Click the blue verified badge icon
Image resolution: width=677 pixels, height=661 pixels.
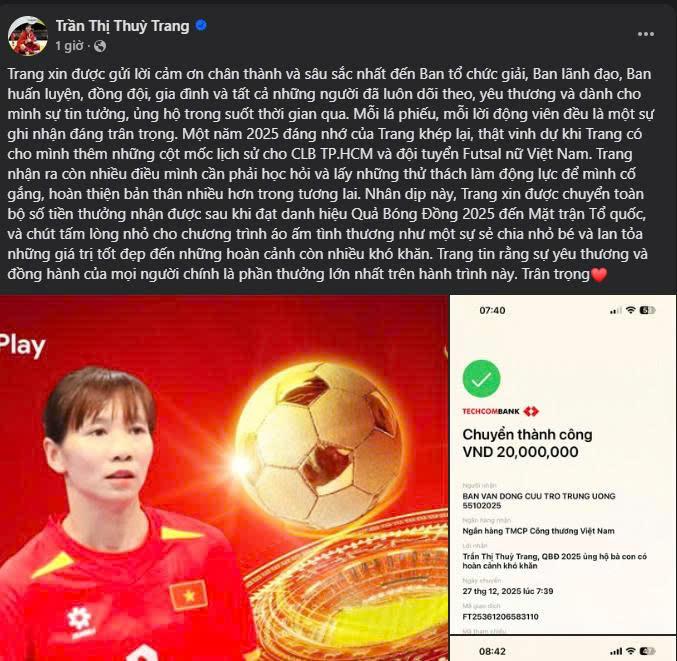click(x=201, y=25)
